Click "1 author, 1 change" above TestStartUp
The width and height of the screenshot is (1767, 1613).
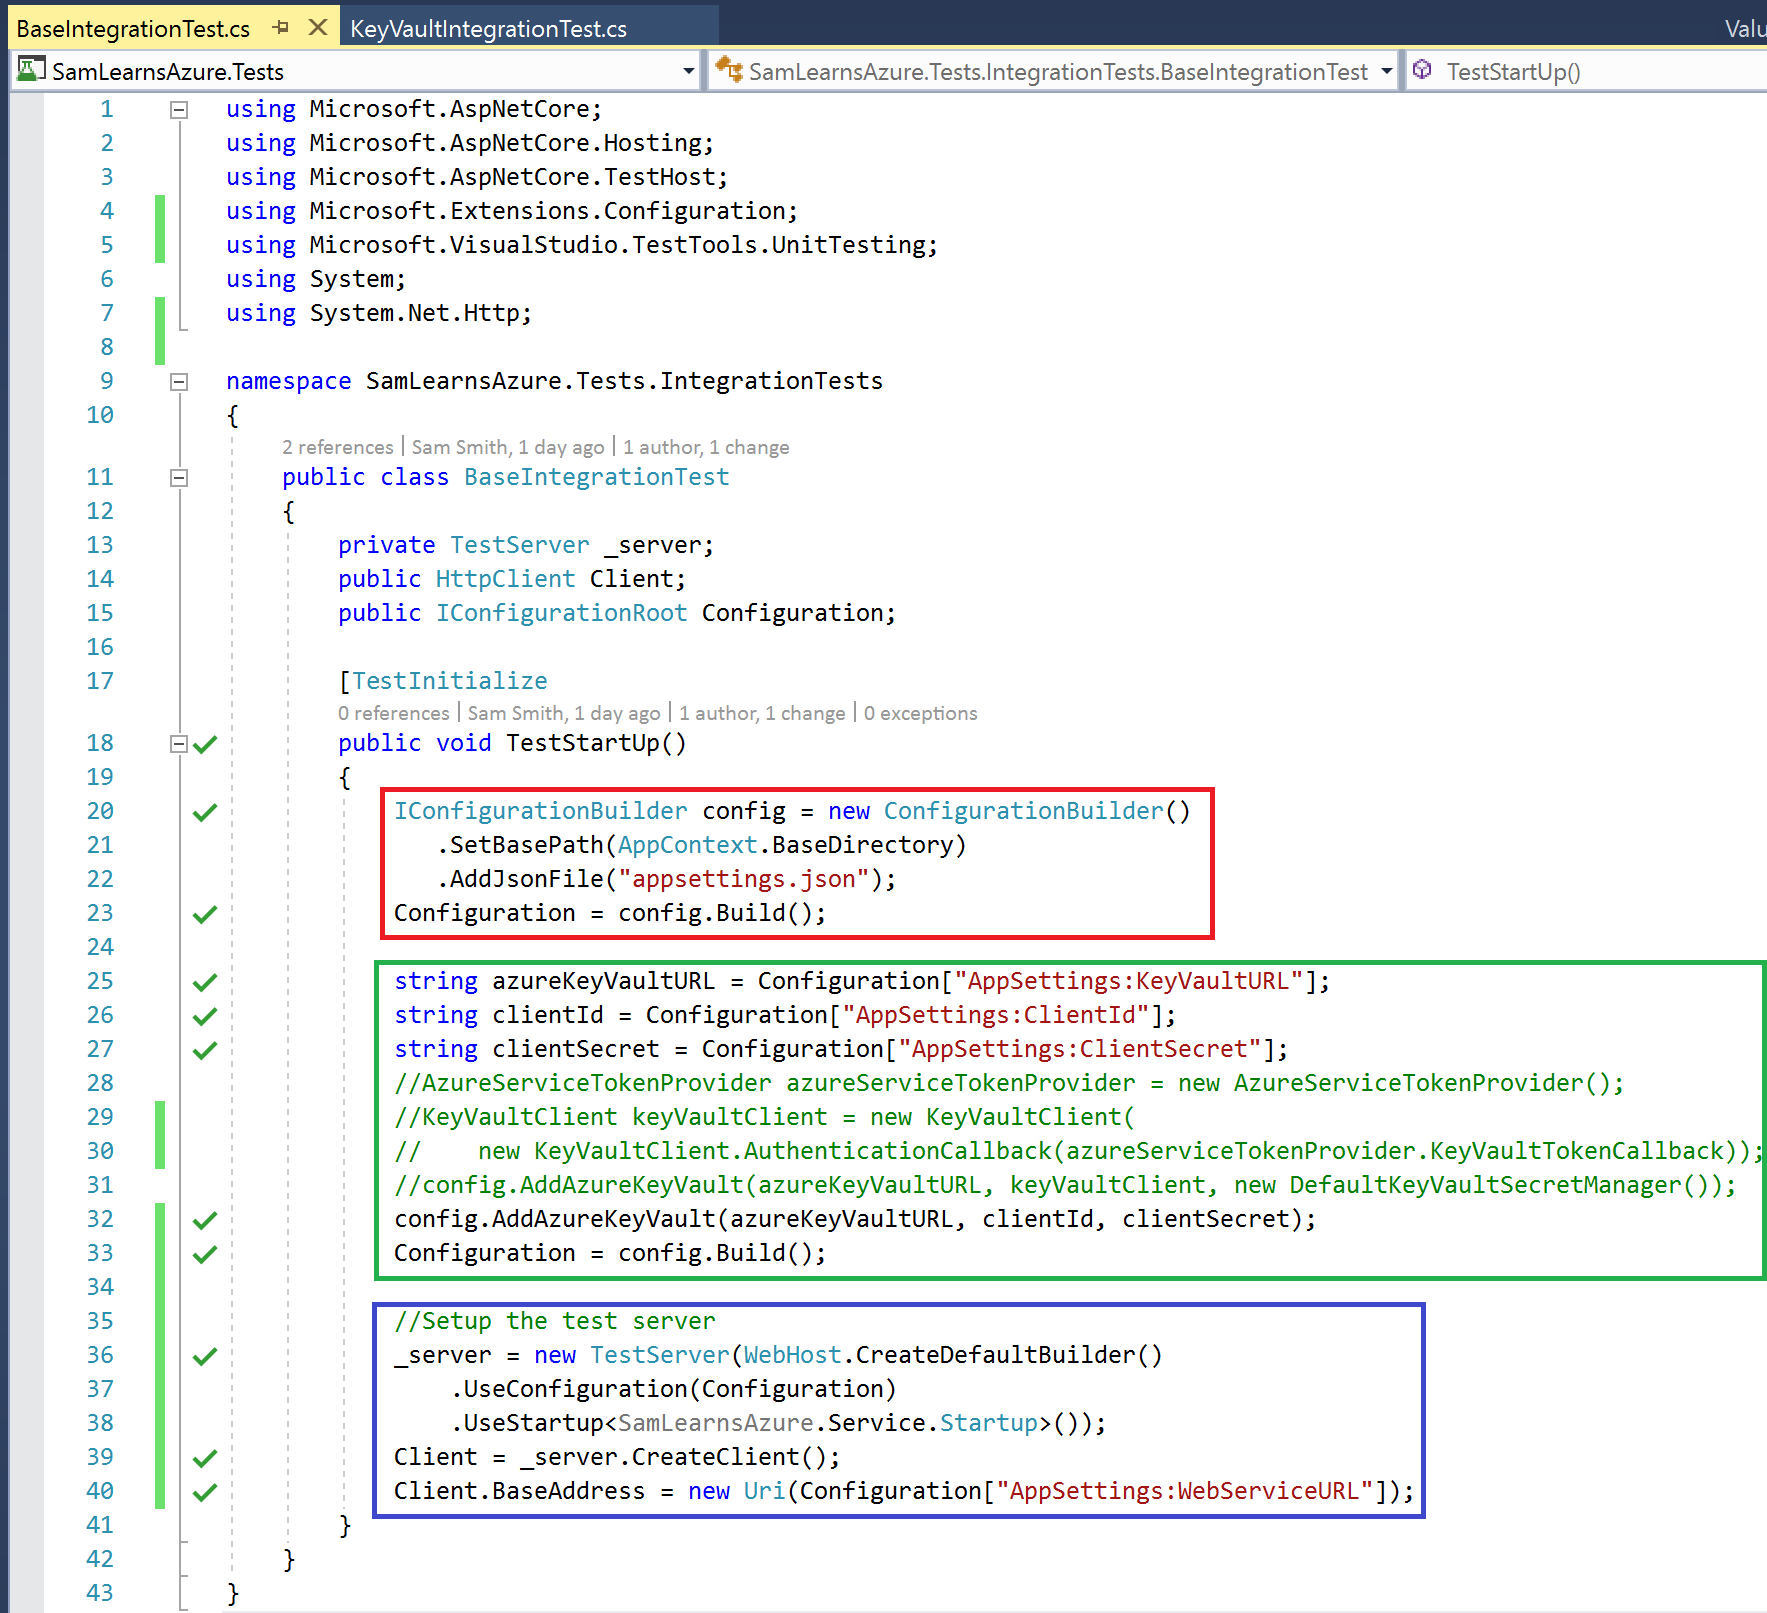coord(762,713)
